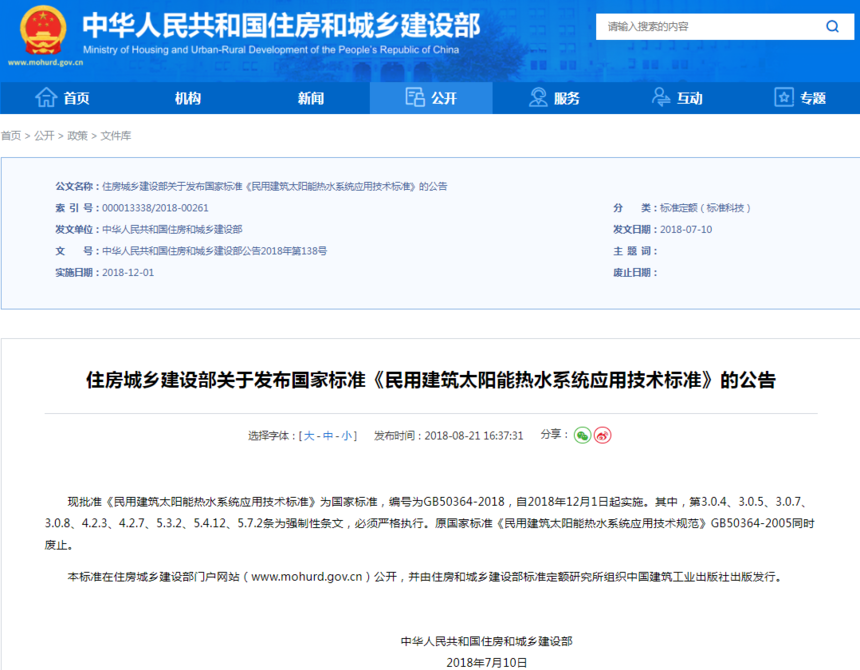The image size is (860, 670).
Task: Open the 新闻 navigation menu item
Action: click(x=310, y=98)
